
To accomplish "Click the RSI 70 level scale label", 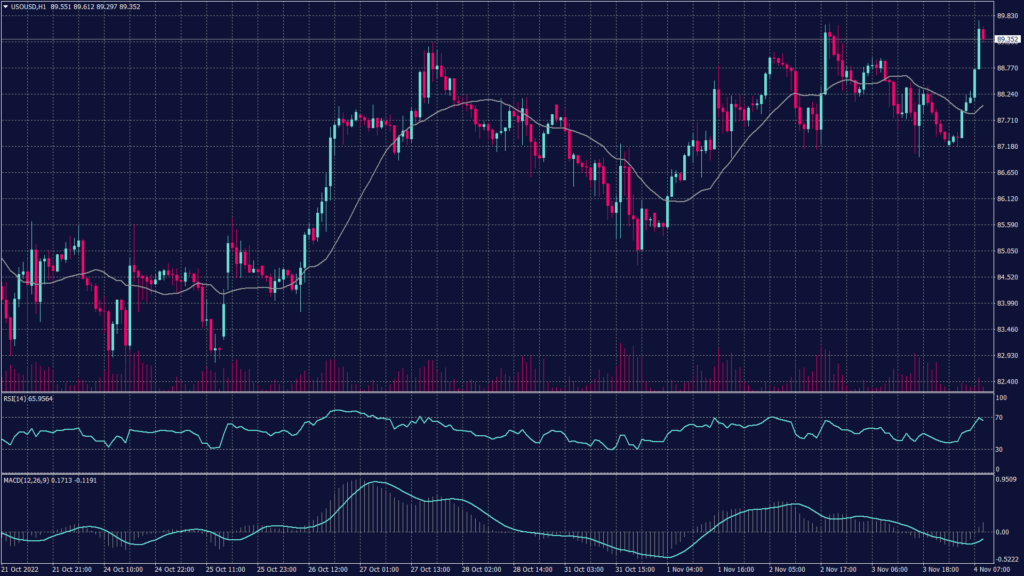I will (1000, 418).
